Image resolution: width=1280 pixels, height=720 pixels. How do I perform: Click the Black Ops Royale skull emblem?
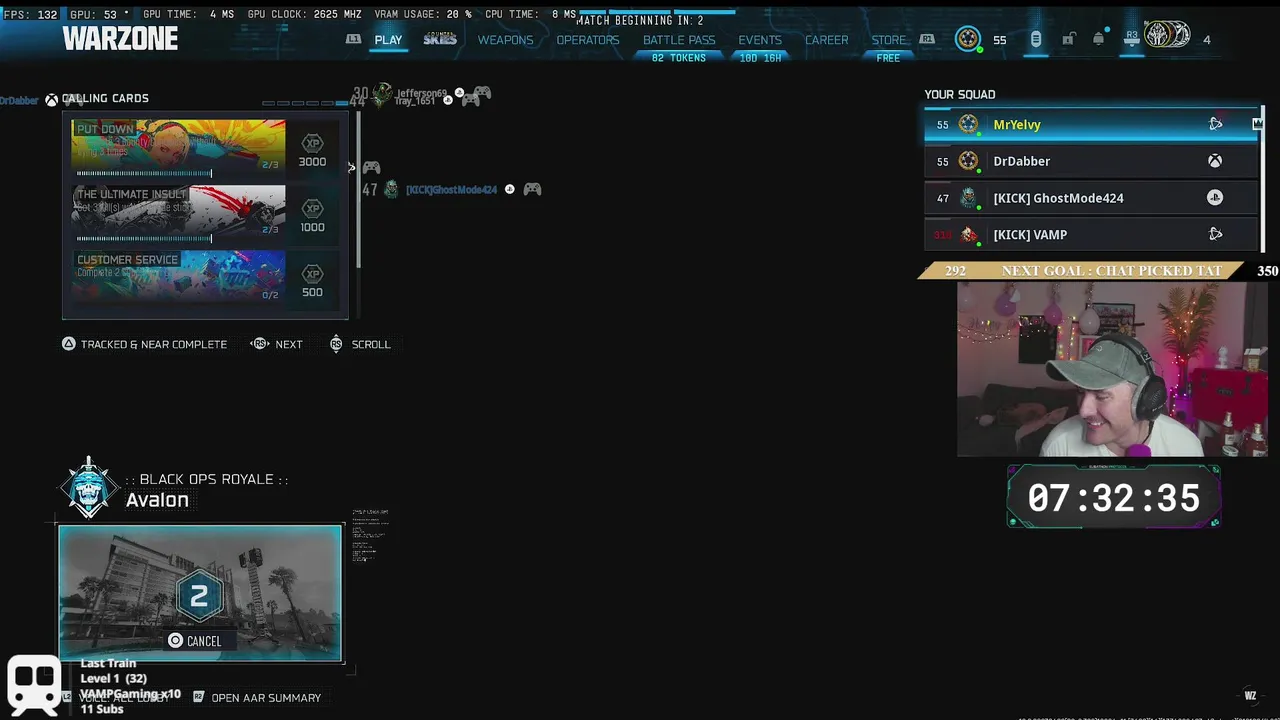[89, 488]
